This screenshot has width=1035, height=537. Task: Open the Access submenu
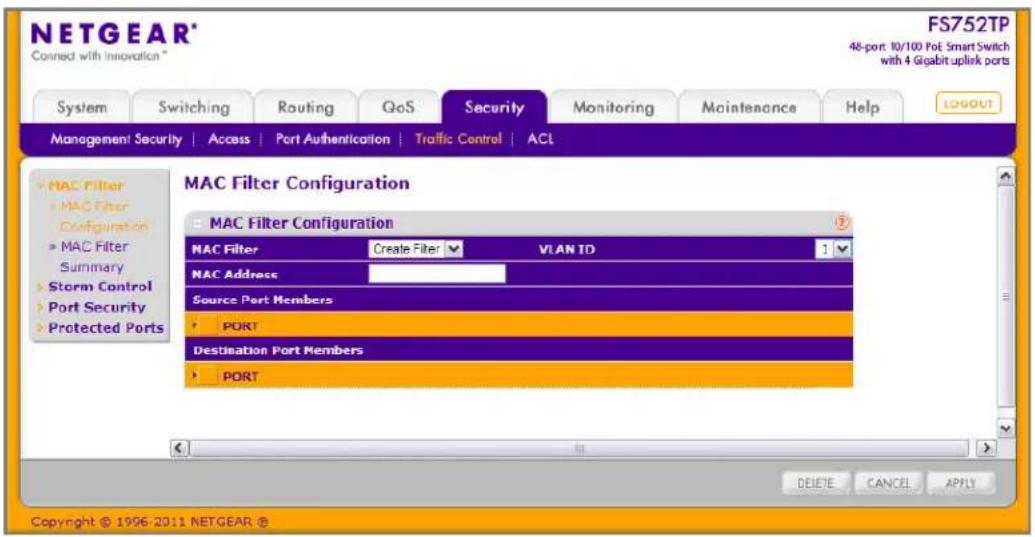click(229, 139)
